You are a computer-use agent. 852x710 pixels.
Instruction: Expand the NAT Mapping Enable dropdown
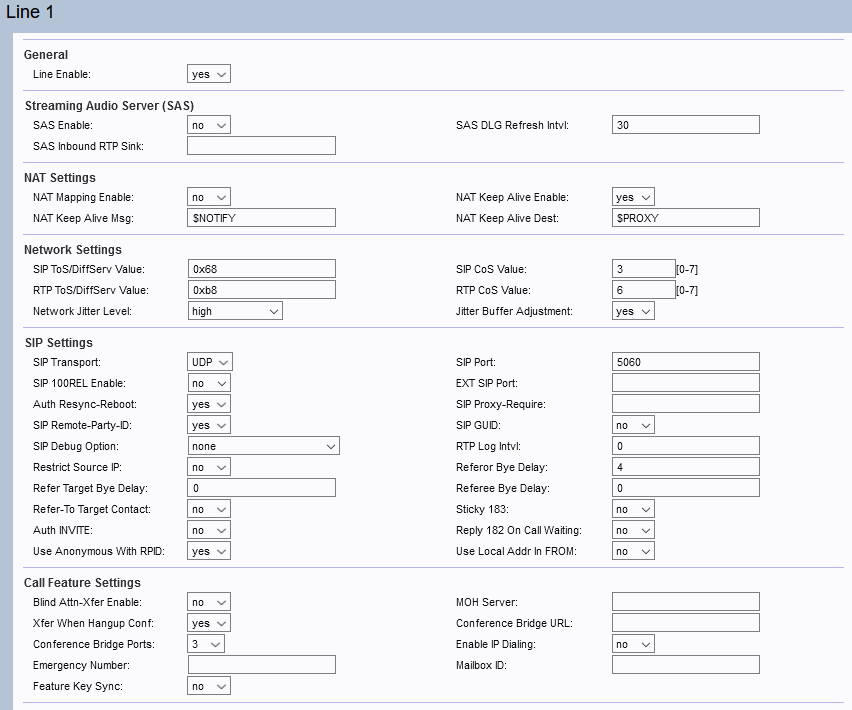[209, 197]
